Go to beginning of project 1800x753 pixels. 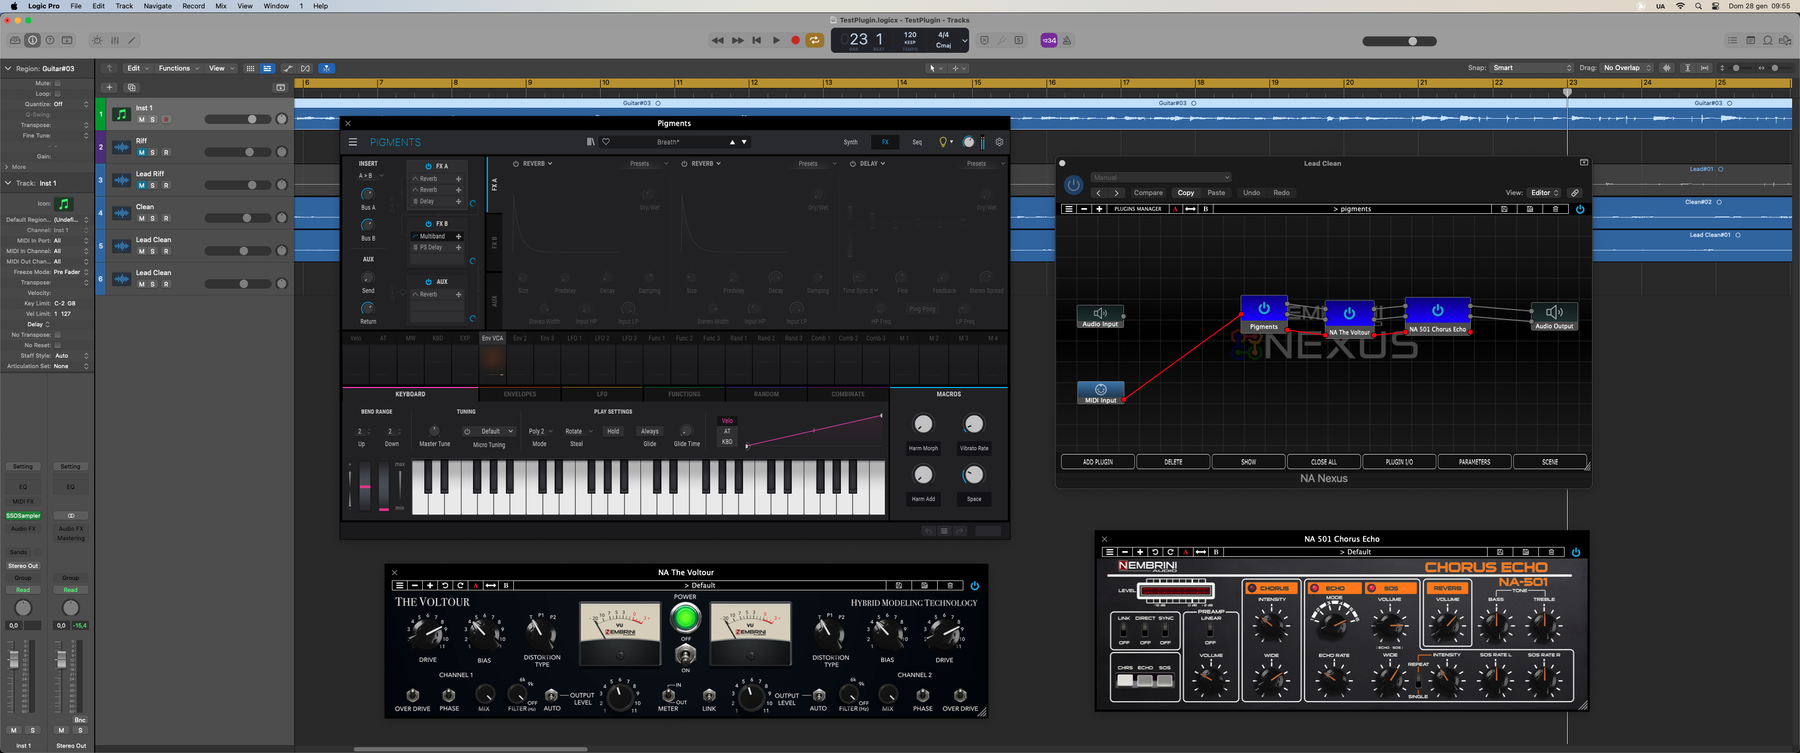(756, 41)
